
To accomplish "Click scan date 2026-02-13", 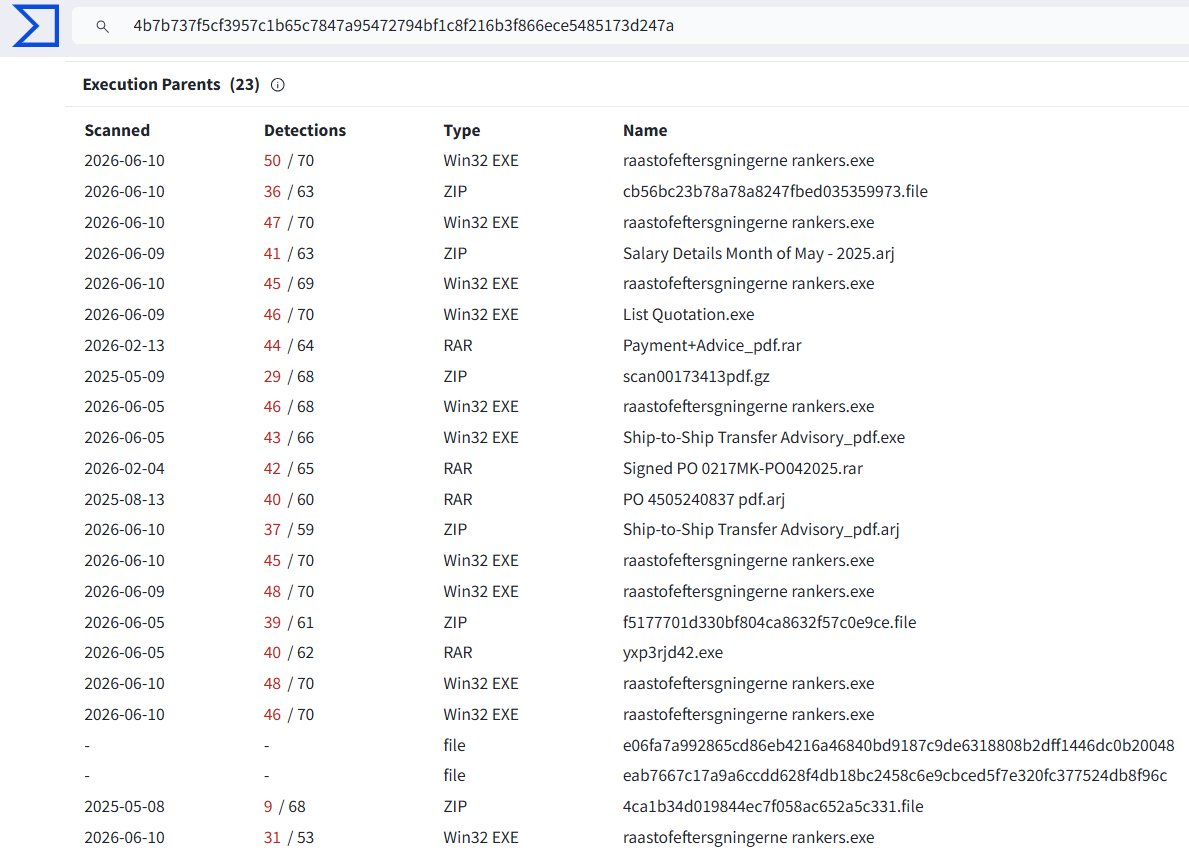I will tap(124, 346).
